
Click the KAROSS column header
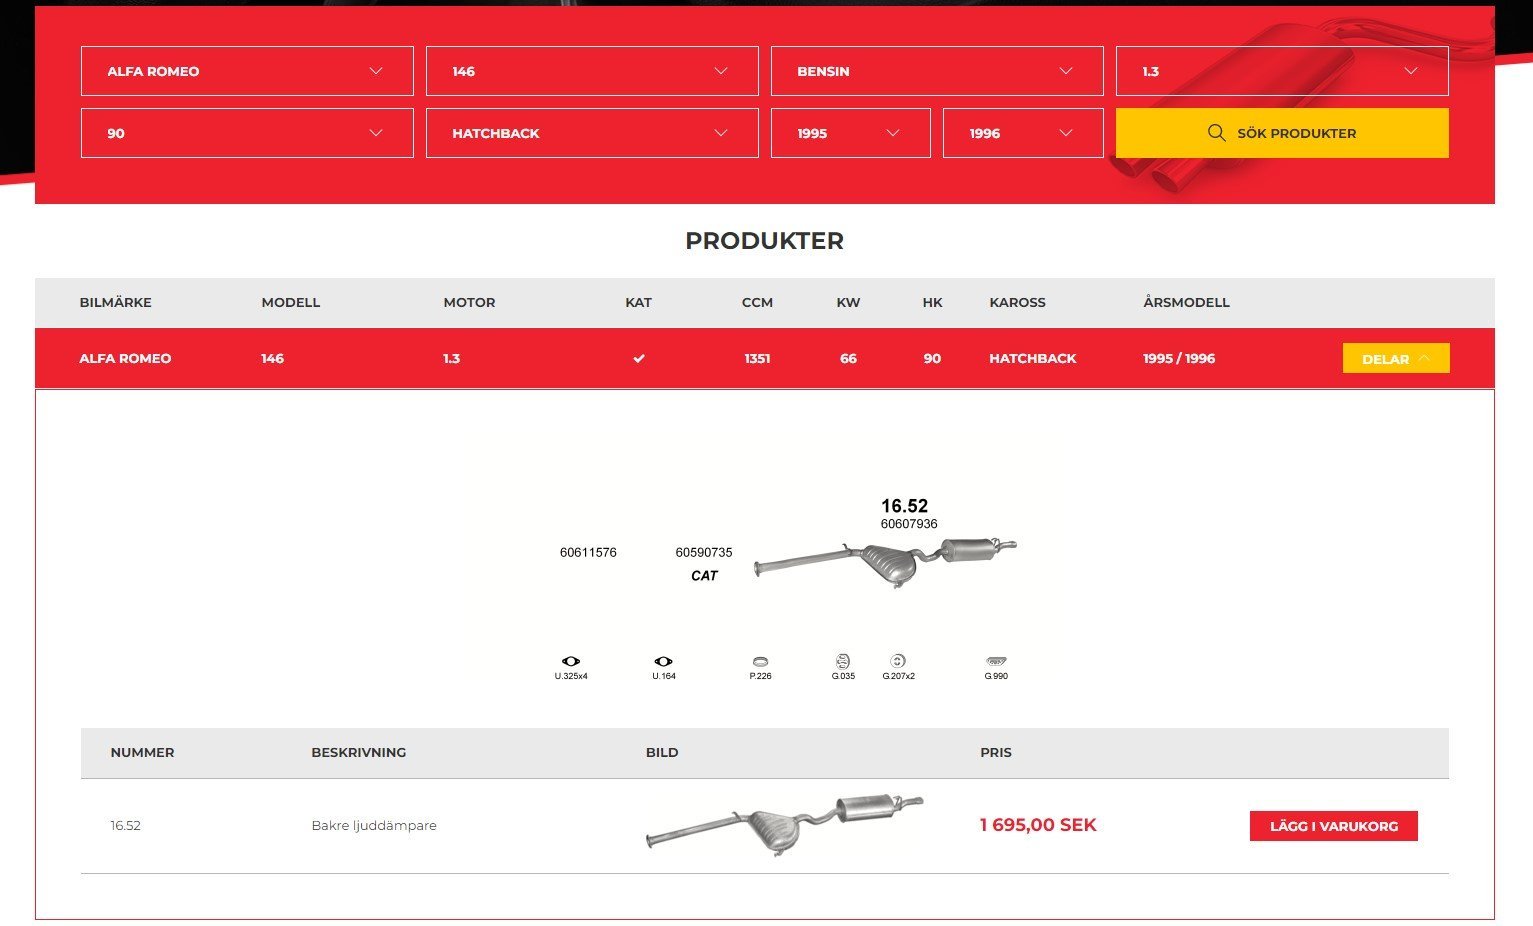click(1017, 302)
